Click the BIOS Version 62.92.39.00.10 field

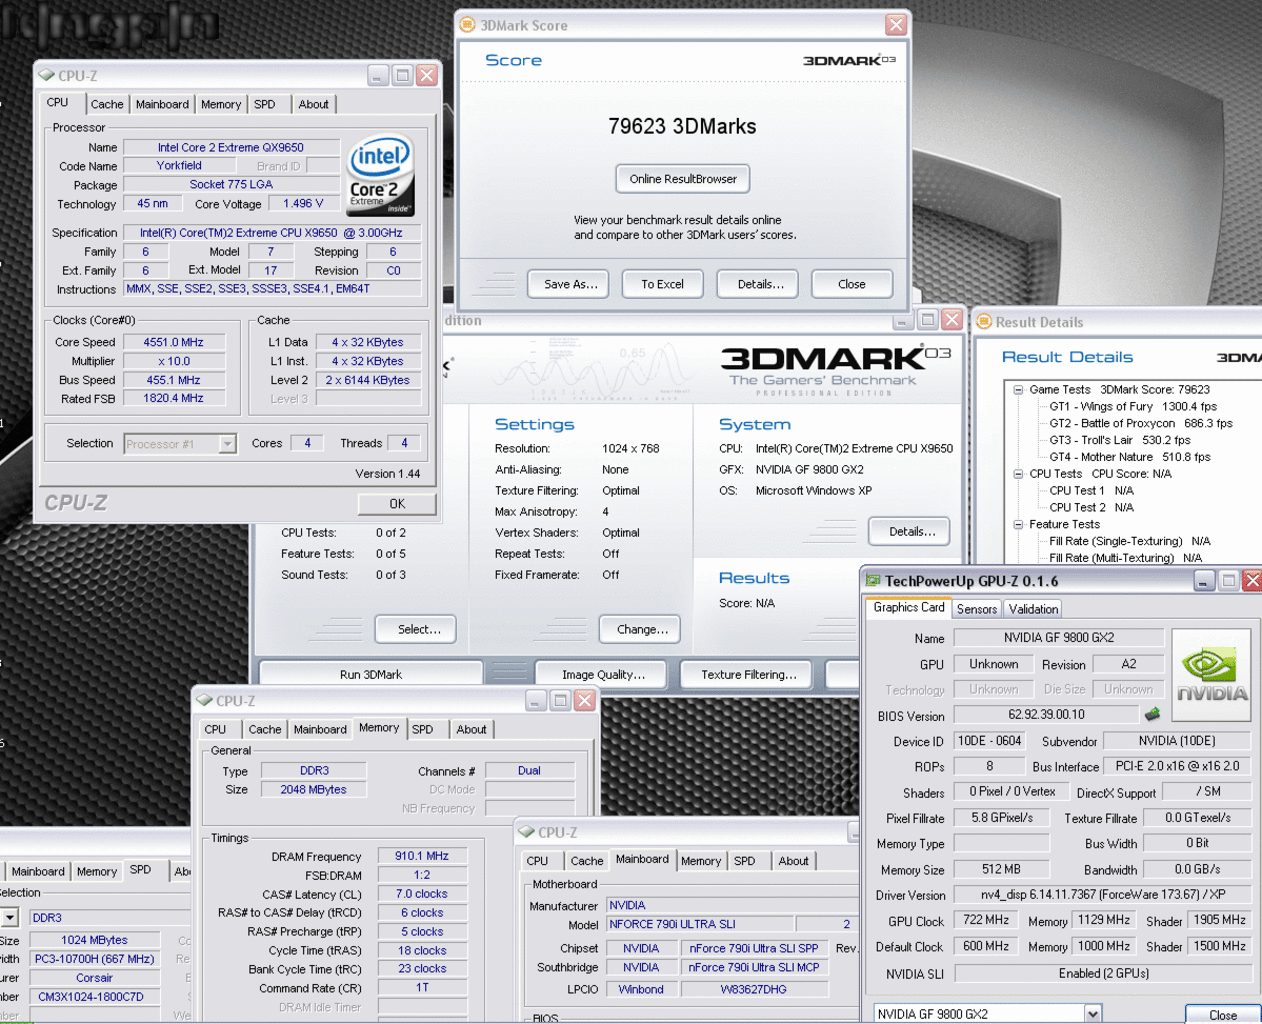tap(1046, 715)
